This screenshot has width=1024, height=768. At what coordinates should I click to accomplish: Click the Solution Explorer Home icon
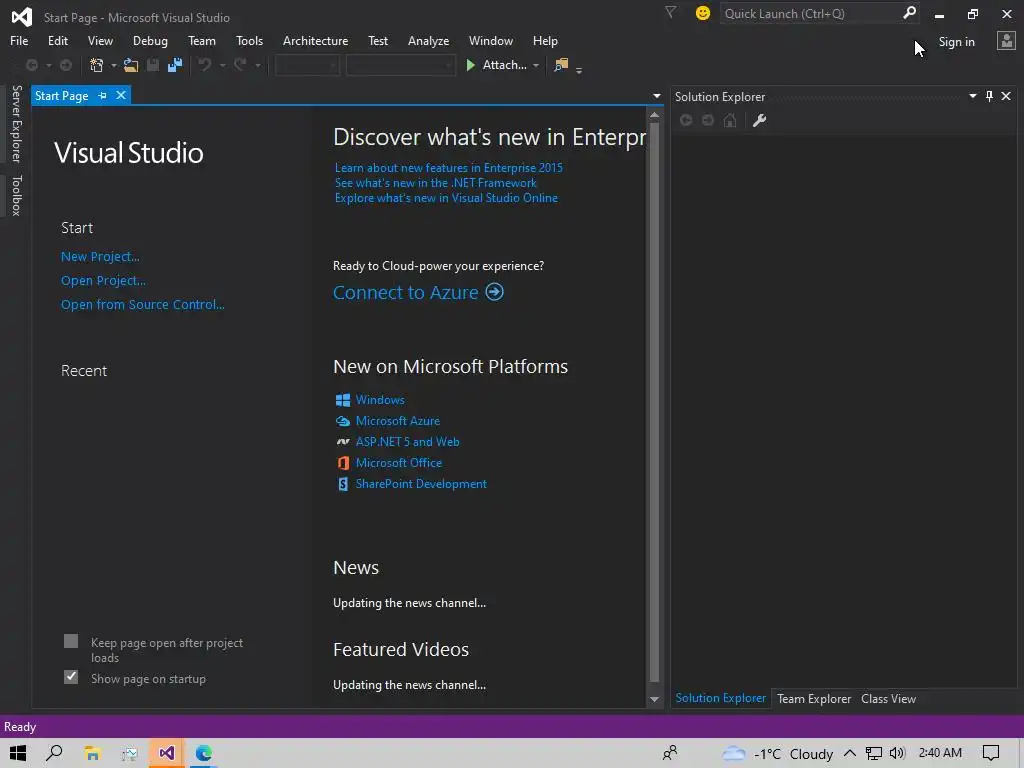730,120
